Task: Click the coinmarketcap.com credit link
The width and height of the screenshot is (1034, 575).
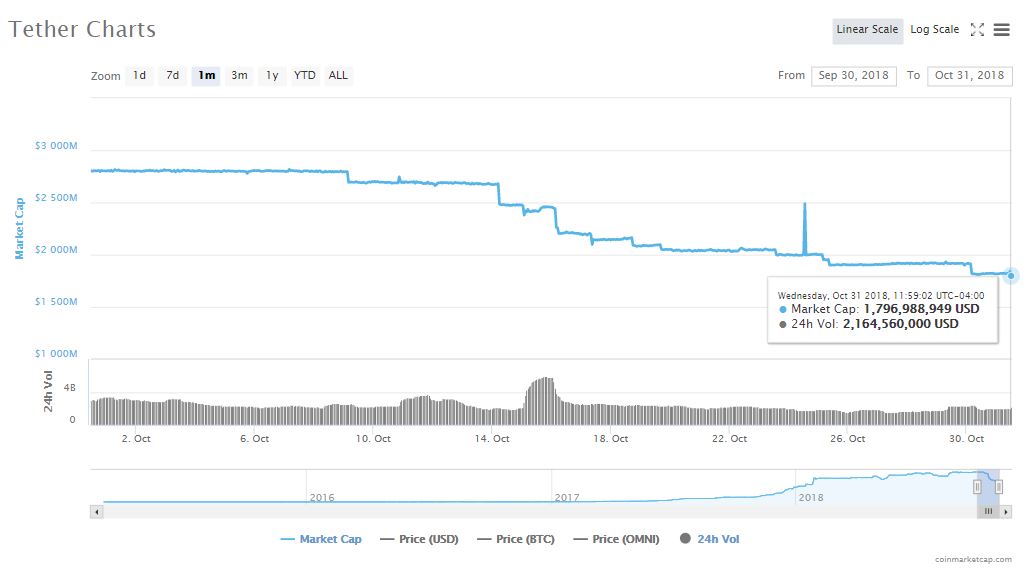Action: point(973,559)
